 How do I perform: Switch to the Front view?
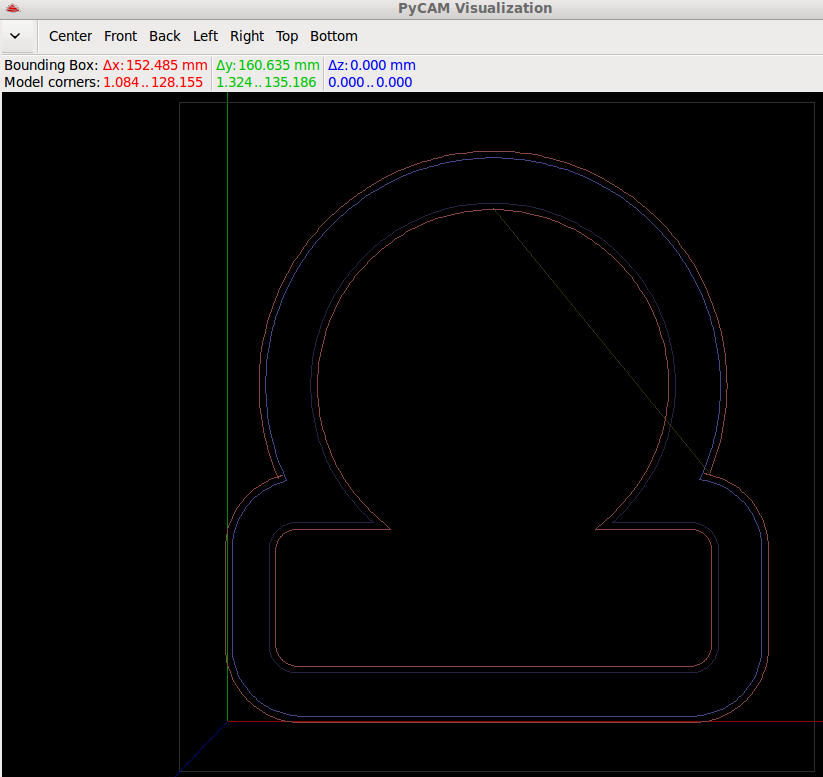point(120,36)
